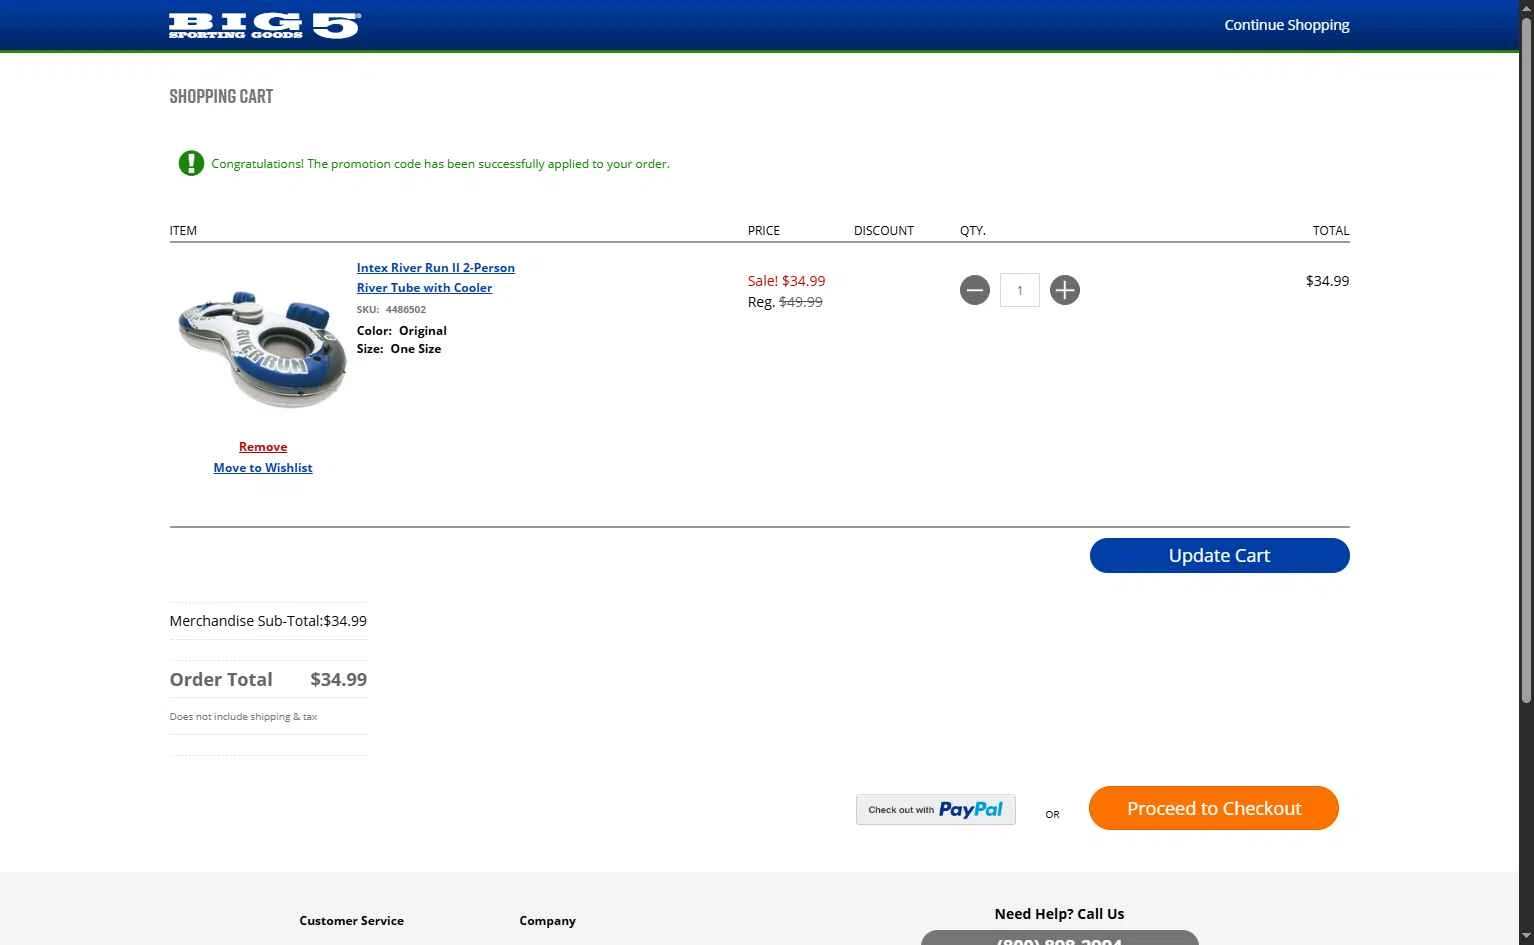Click the river tube product thumbnail
Viewport: 1534px width, 945px height.
(262, 349)
